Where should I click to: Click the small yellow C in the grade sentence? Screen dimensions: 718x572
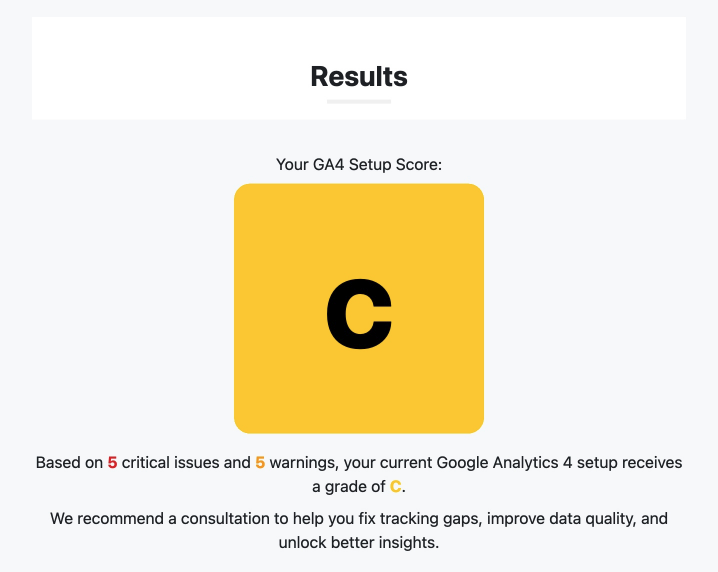point(396,486)
